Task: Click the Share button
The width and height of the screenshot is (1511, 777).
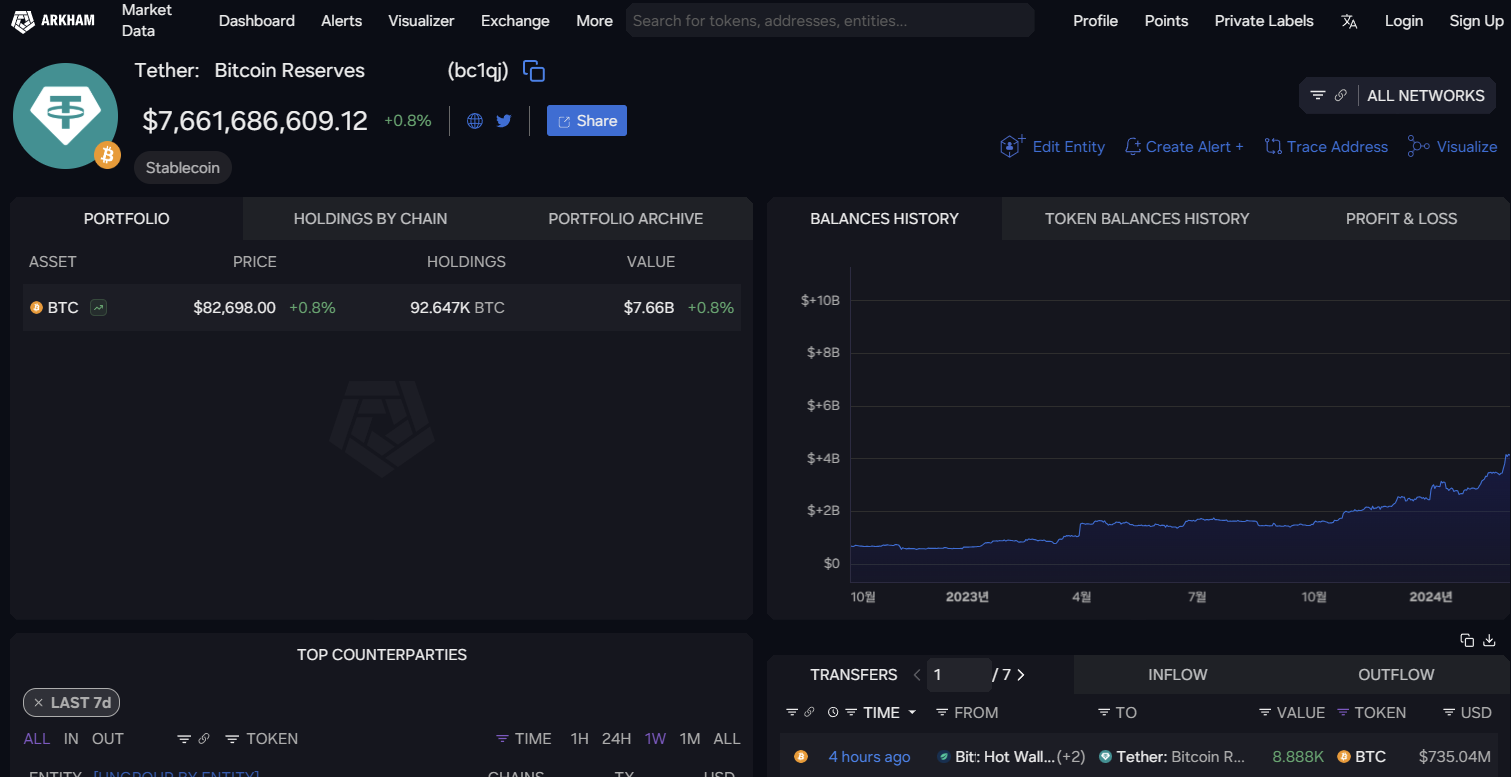Action: pyautogui.click(x=586, y=120)
